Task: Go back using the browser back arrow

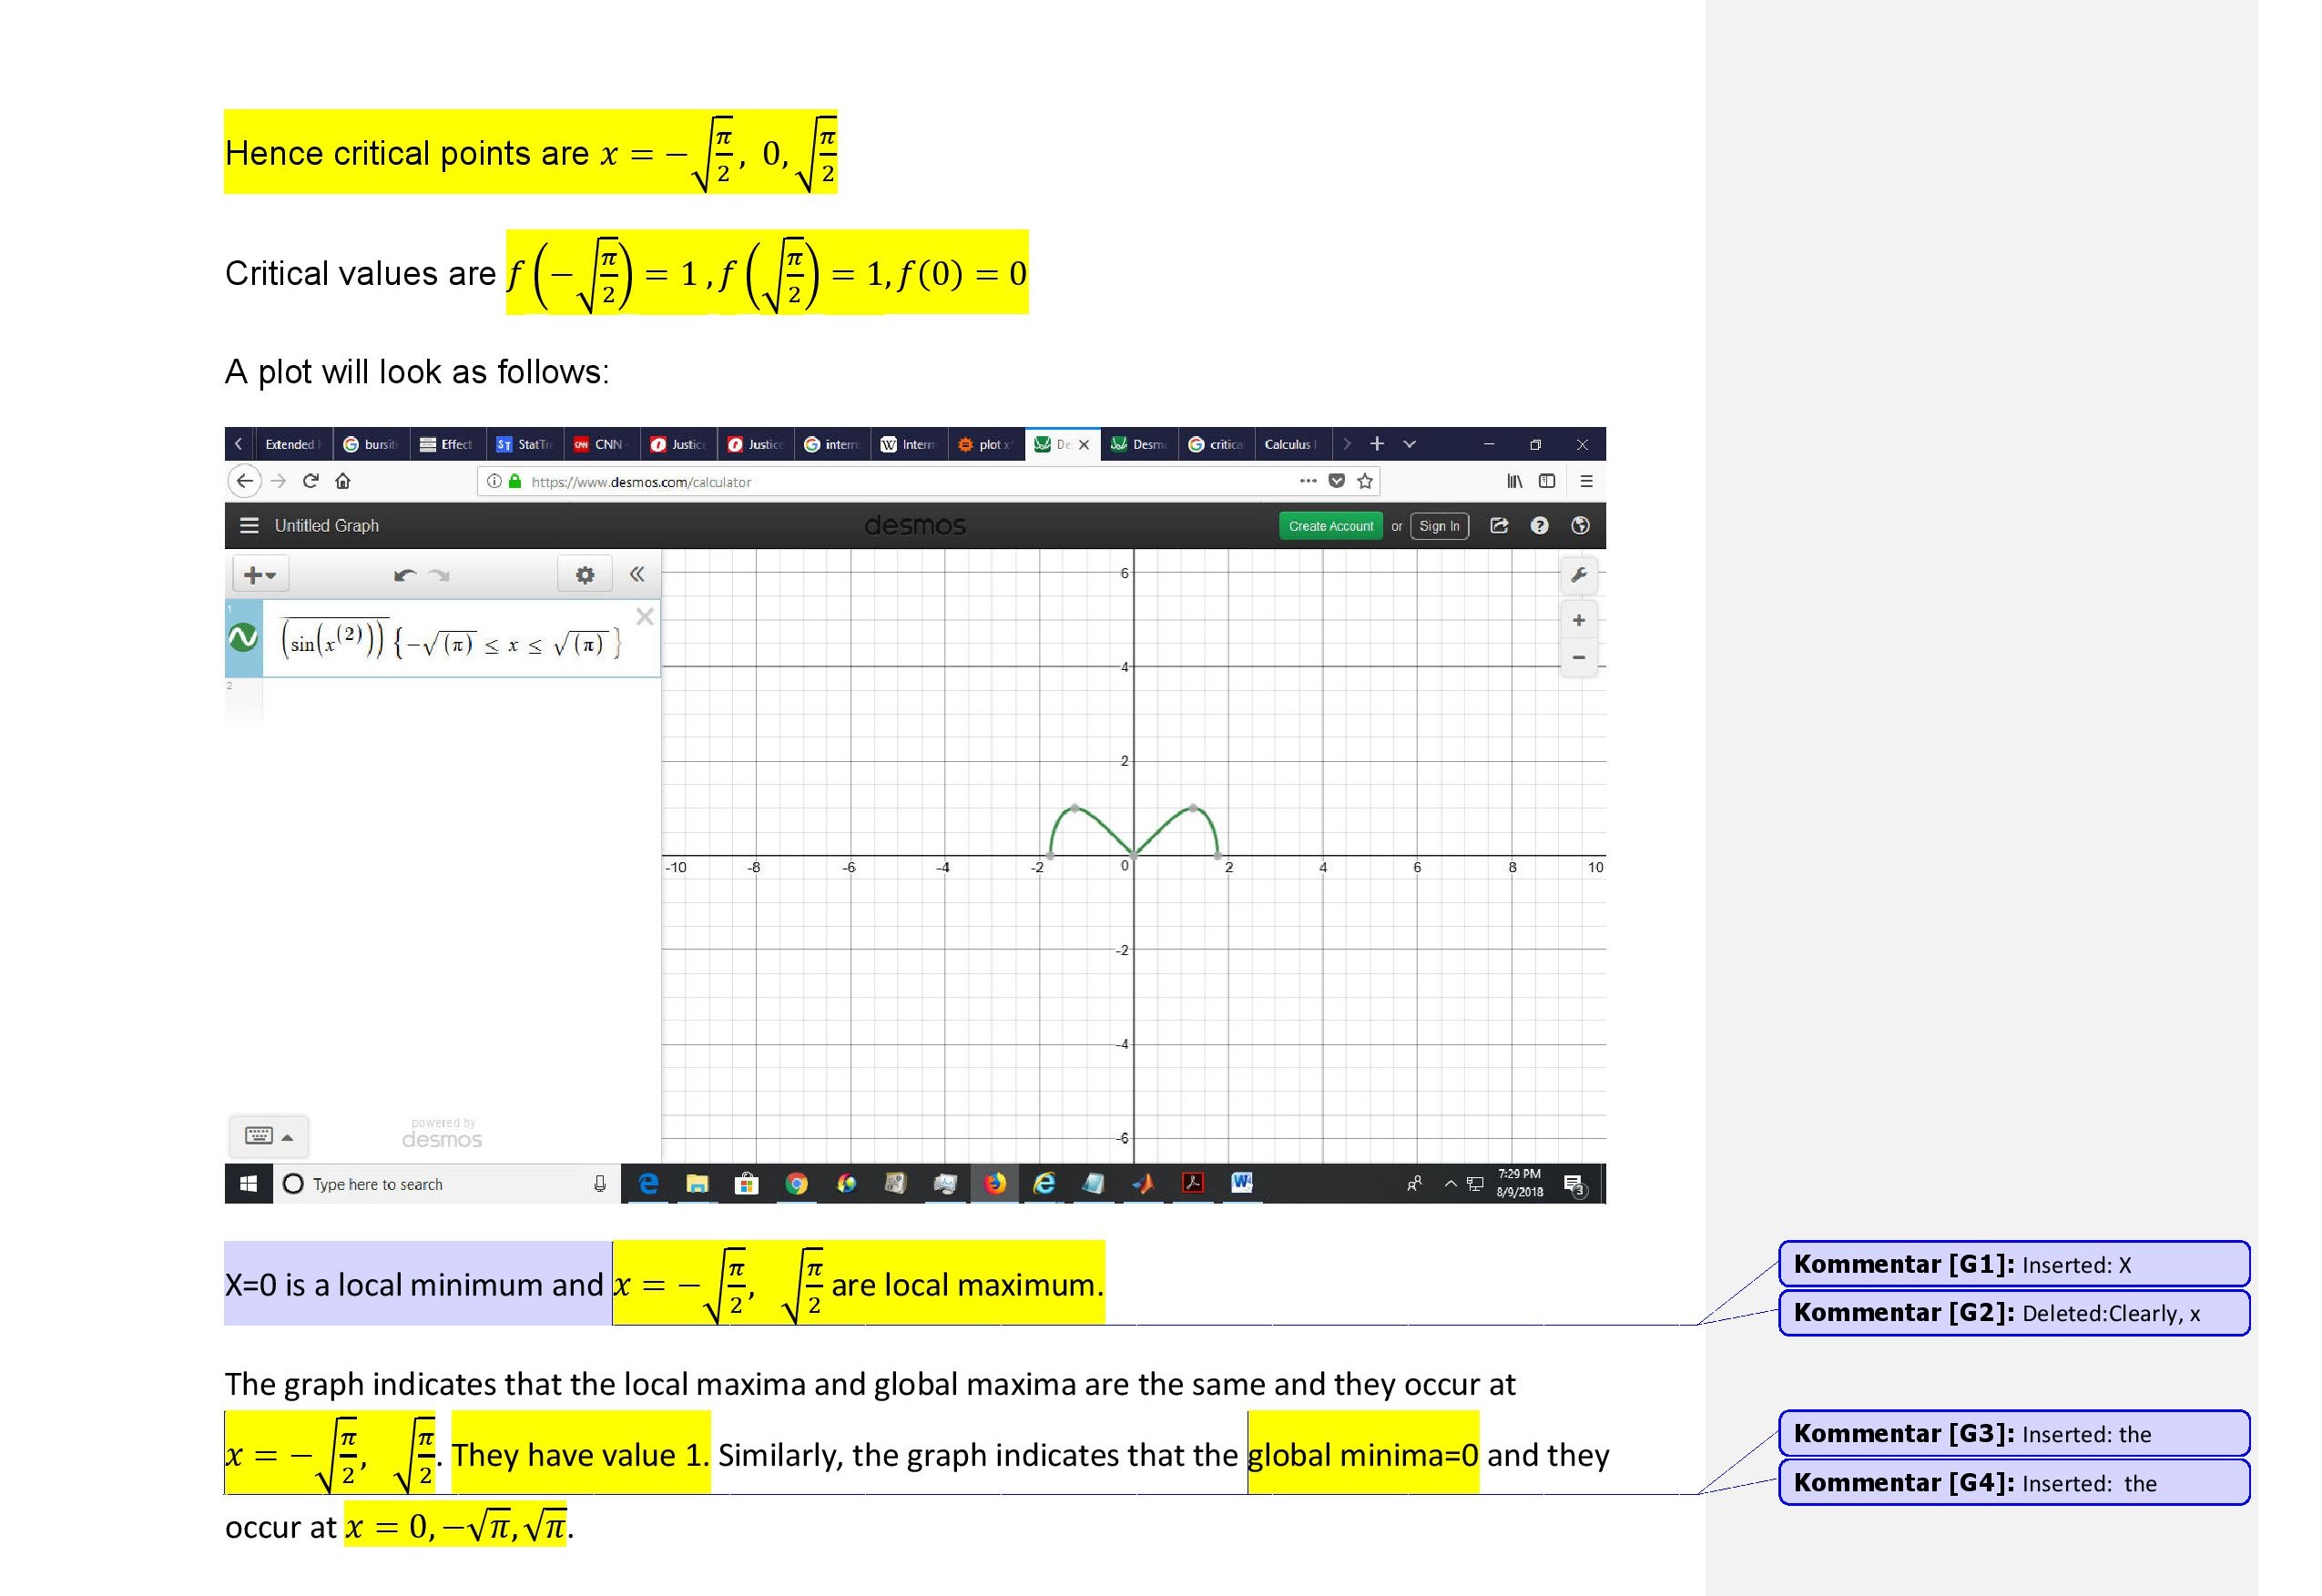Action: [245, 481]
